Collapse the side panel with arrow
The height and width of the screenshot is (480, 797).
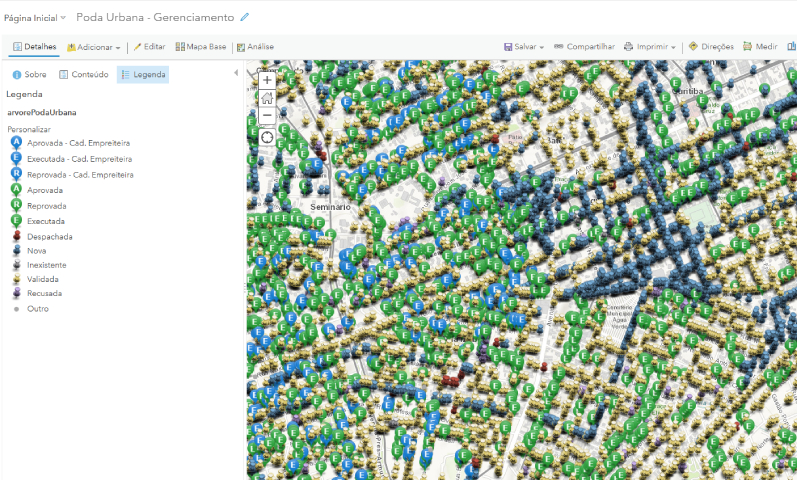click(x=236, y=73)
